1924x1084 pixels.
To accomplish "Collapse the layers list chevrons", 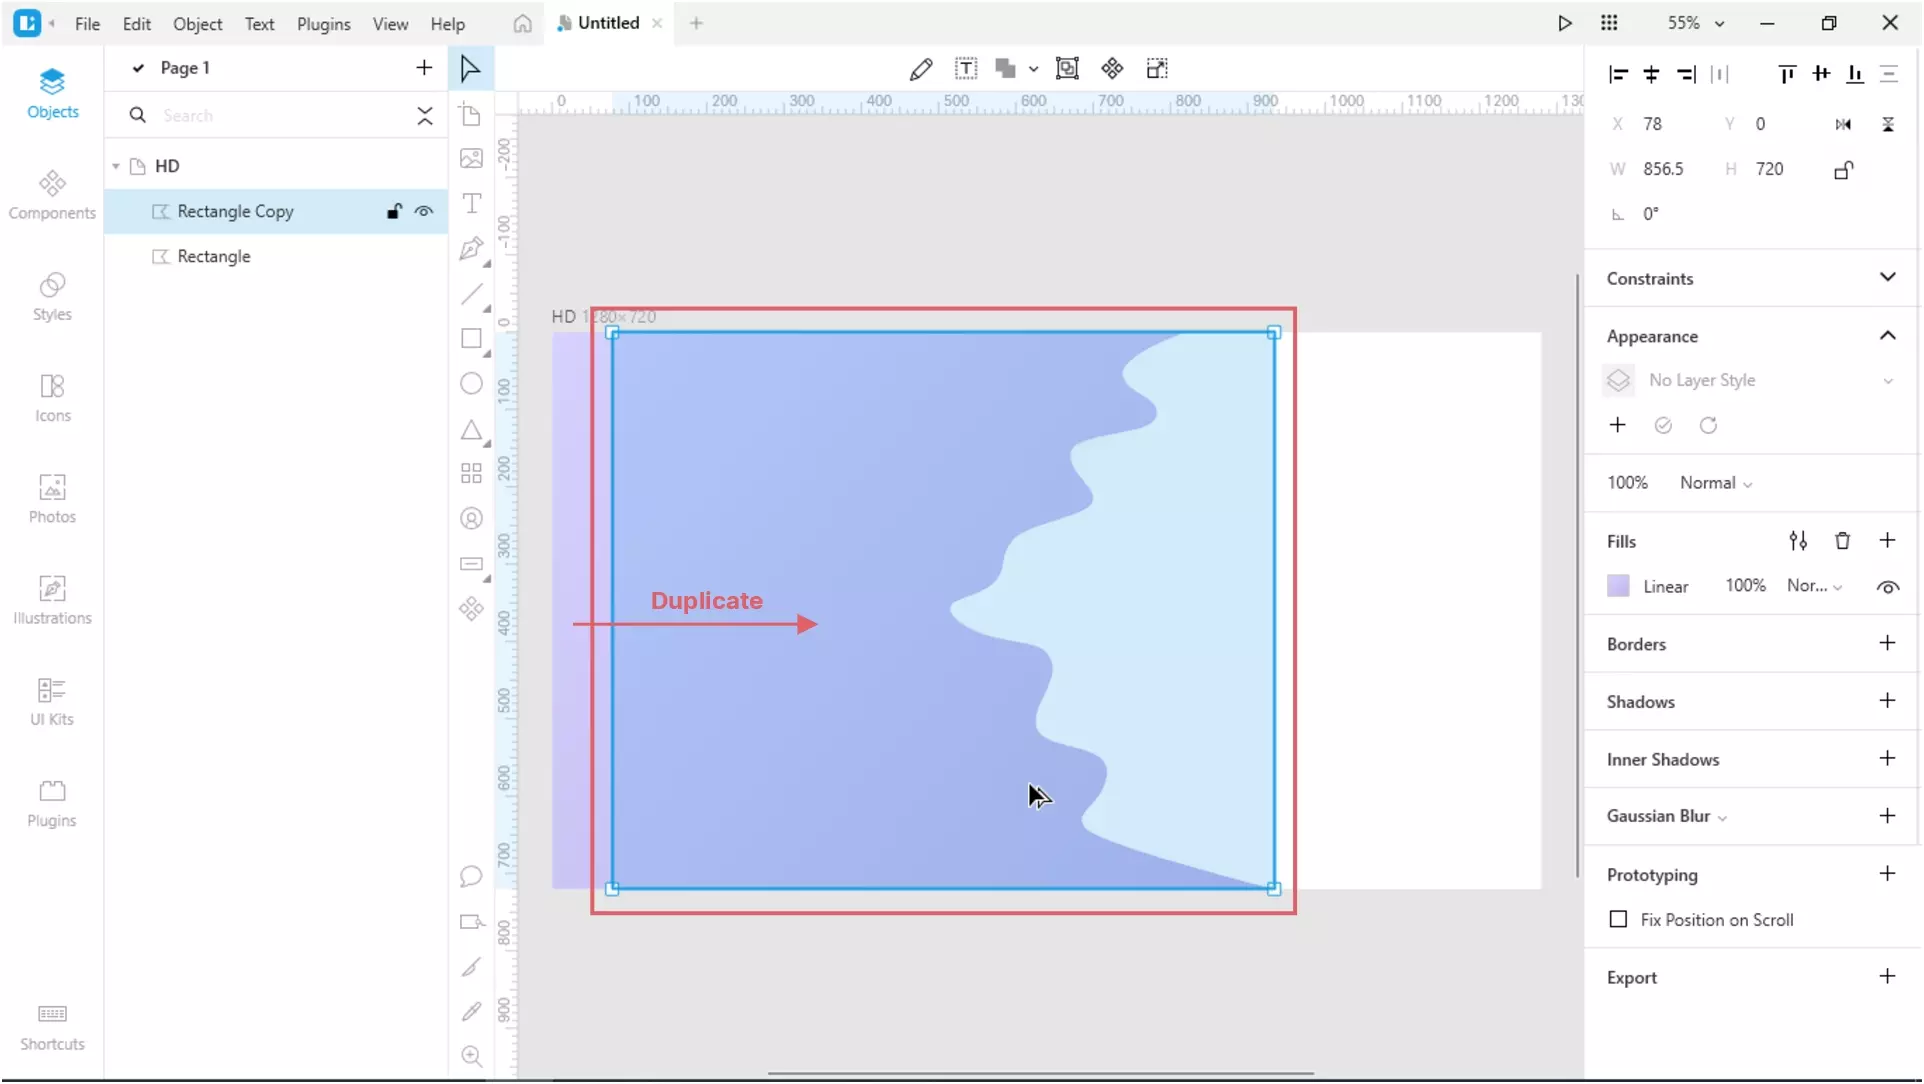I will 425,116.
